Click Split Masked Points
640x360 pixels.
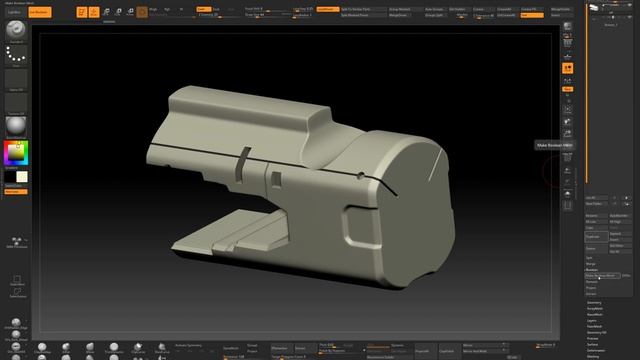(363, 15)
